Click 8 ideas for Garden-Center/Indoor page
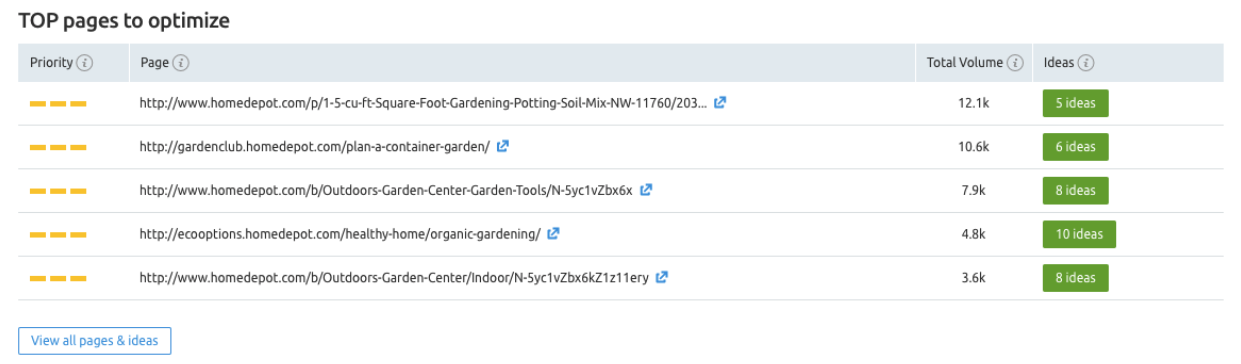Screen dimensions: 1241x364 tap(1075, 278)
